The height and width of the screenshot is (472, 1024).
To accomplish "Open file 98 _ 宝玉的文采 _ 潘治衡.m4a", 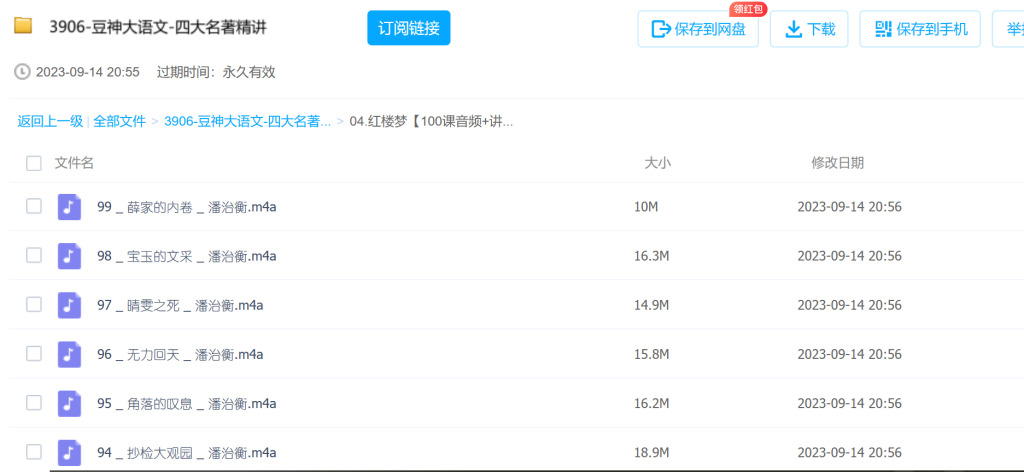I will pos(187,256).
